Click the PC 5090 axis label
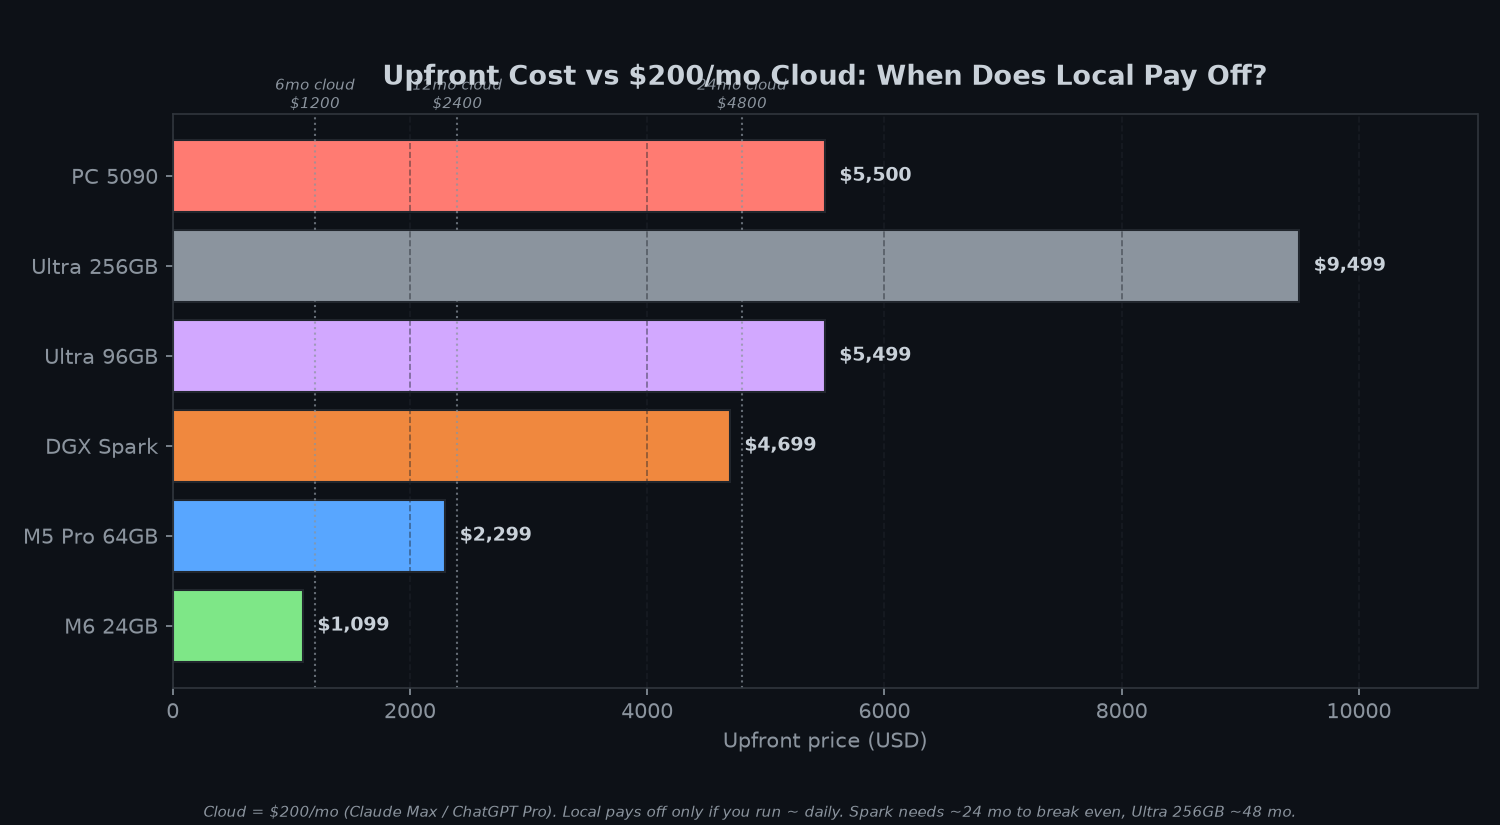Viewport: 1500px width, 825px height. tap(114, 177)
